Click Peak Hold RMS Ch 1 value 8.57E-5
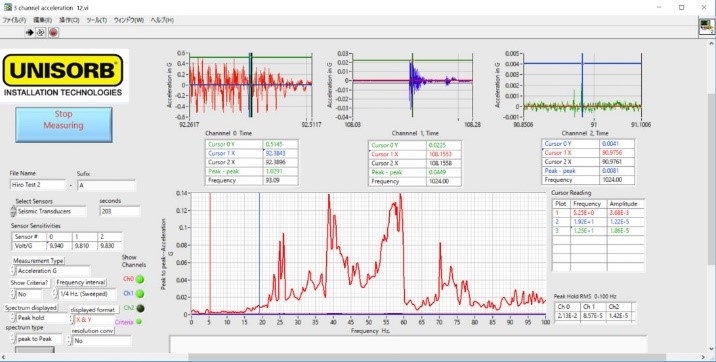The width and height of the screenshot is (716, 362). pos(594,315)
